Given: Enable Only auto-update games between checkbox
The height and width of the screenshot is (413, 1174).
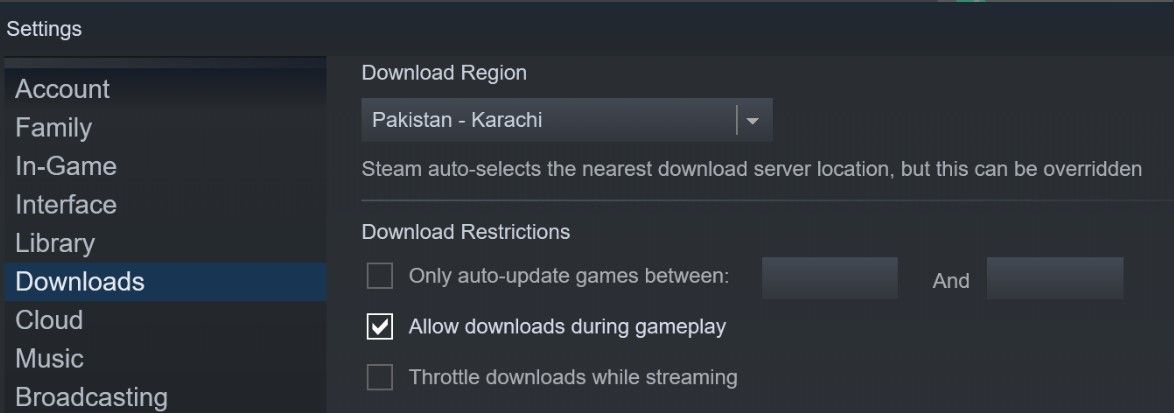Looking at the screenshot, I should (x=380, y=276).
